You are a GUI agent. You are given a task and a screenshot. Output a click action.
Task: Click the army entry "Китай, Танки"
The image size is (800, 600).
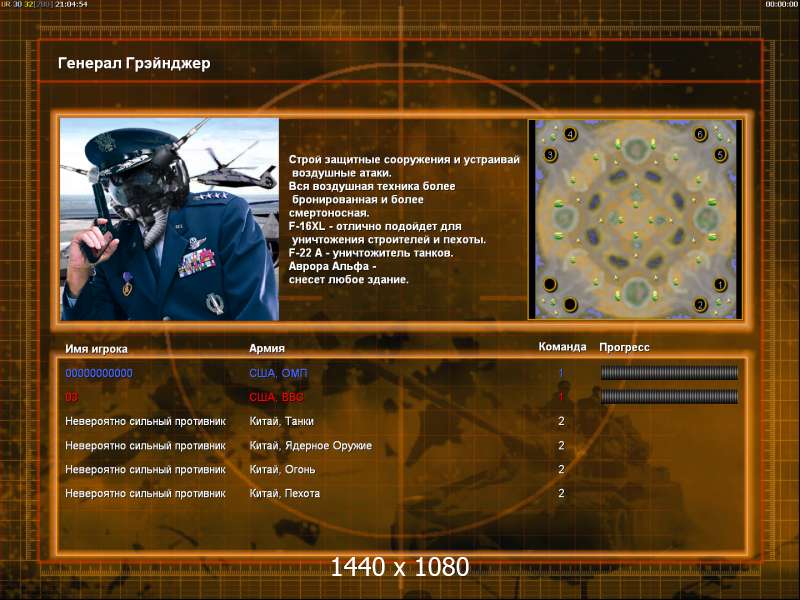click(282, 421)
